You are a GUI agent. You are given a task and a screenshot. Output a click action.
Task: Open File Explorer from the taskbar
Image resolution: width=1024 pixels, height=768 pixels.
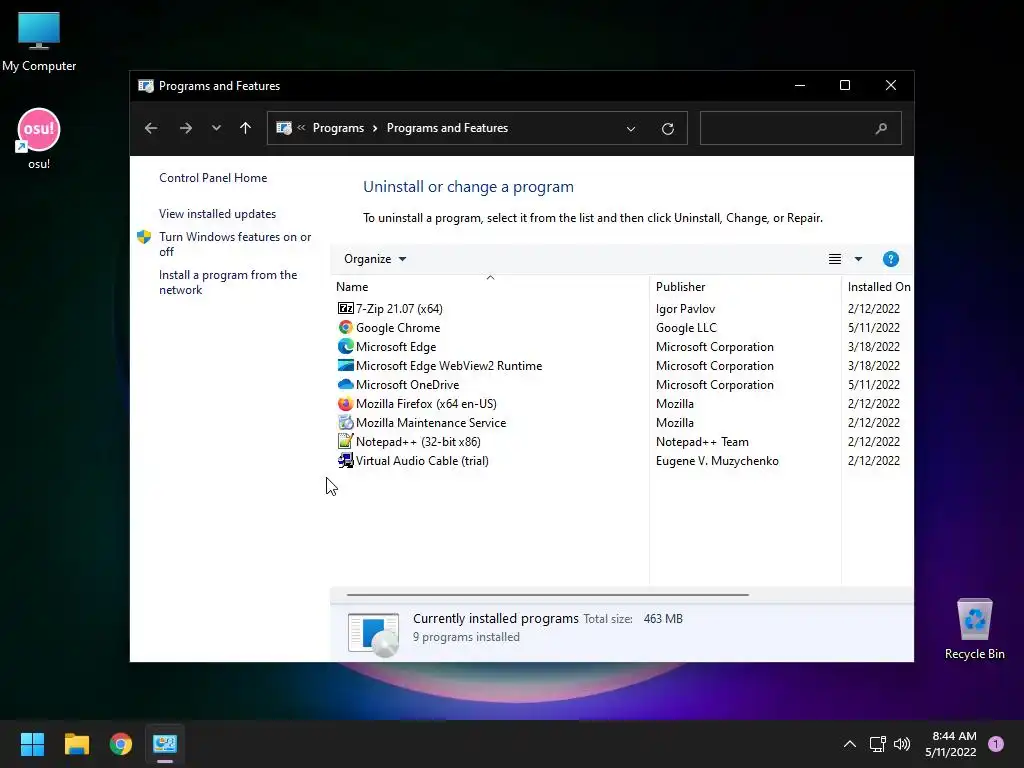[x=76, y=744]
